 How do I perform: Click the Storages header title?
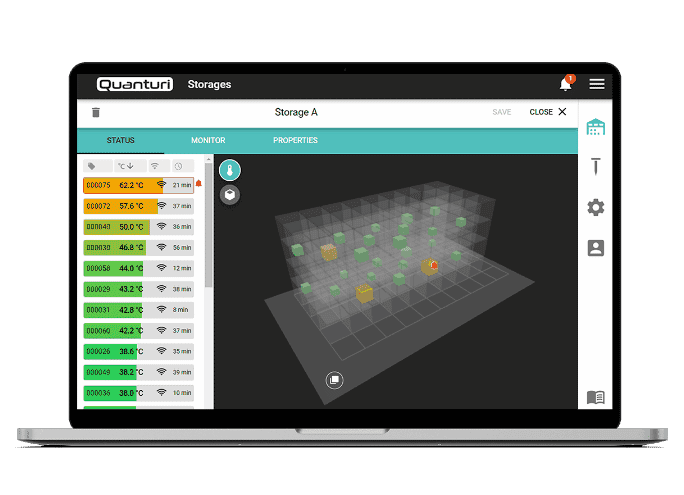click(x=209, y=84)
